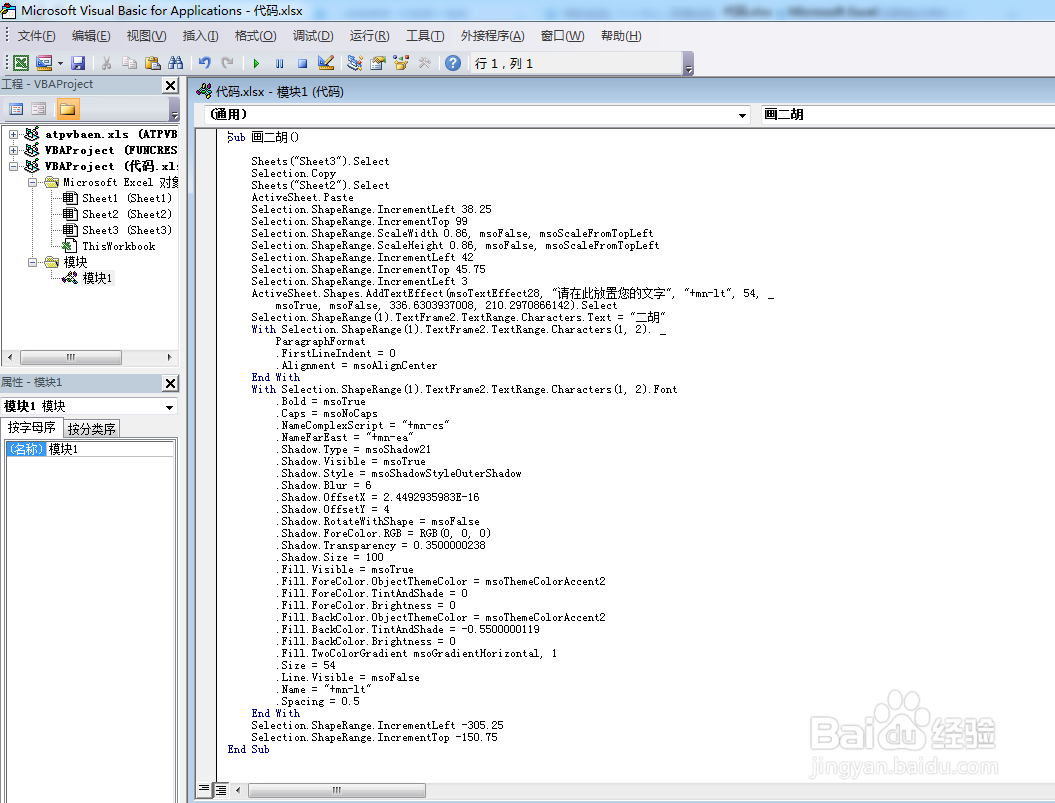Expand the VBAProject (FUNCRES) node

tap(13, 150)
